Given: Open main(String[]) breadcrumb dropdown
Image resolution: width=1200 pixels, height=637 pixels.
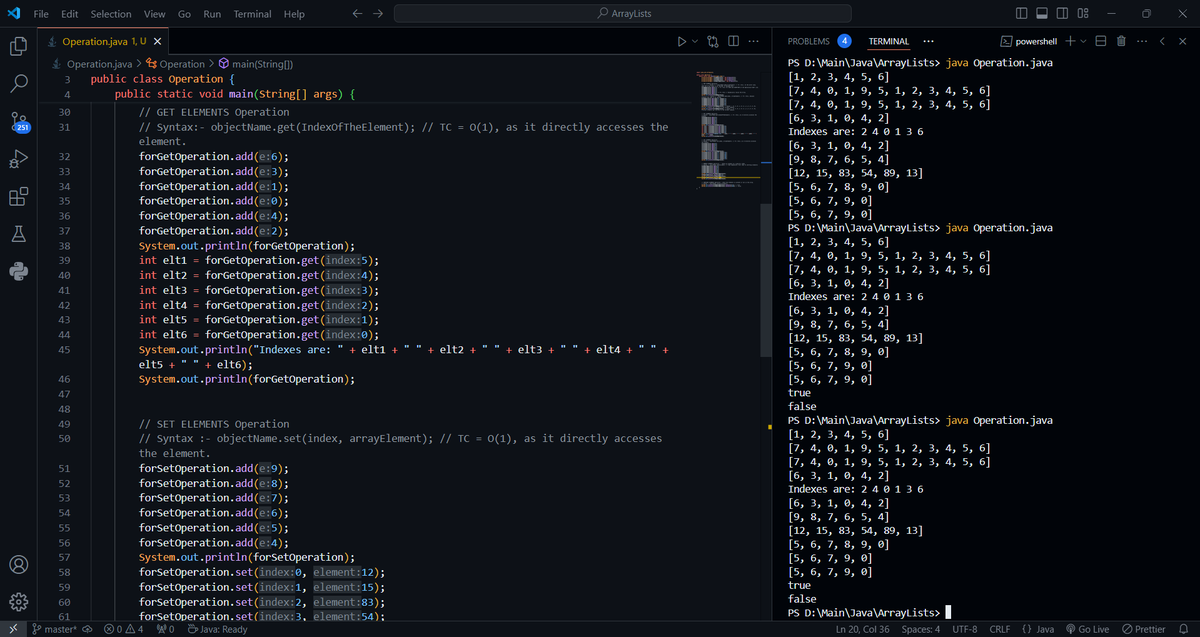Looking at the screenshot, I should [255, 64].
